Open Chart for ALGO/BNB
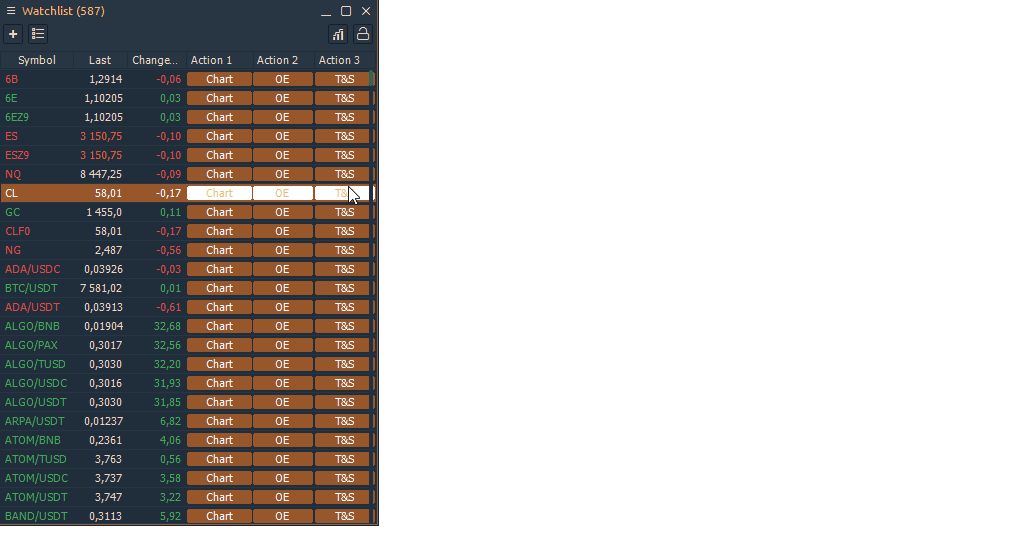The height and width of the screenshot is (540, 1017). (x=219, y=326)
